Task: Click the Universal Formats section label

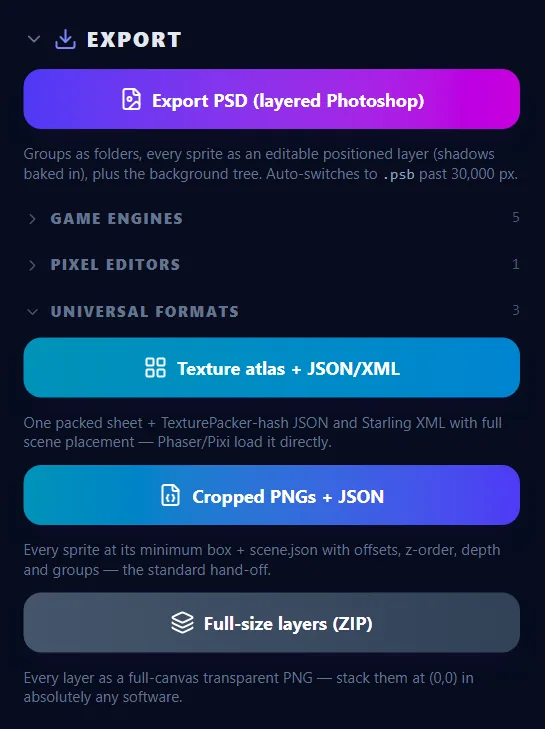Action: (145, 311)
